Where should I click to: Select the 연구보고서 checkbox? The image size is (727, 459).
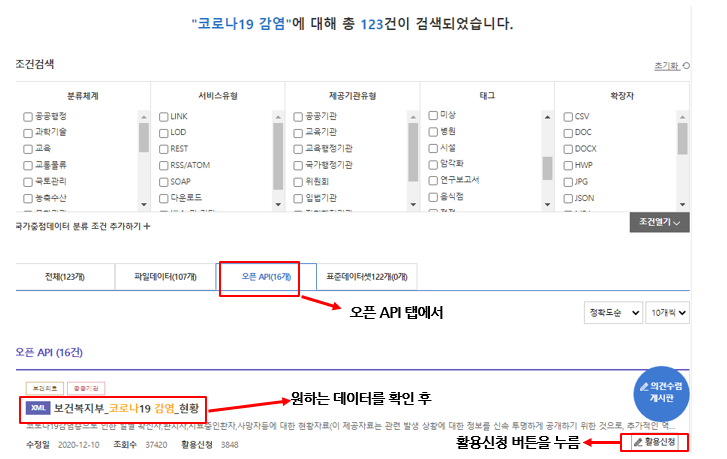(433, 180)
